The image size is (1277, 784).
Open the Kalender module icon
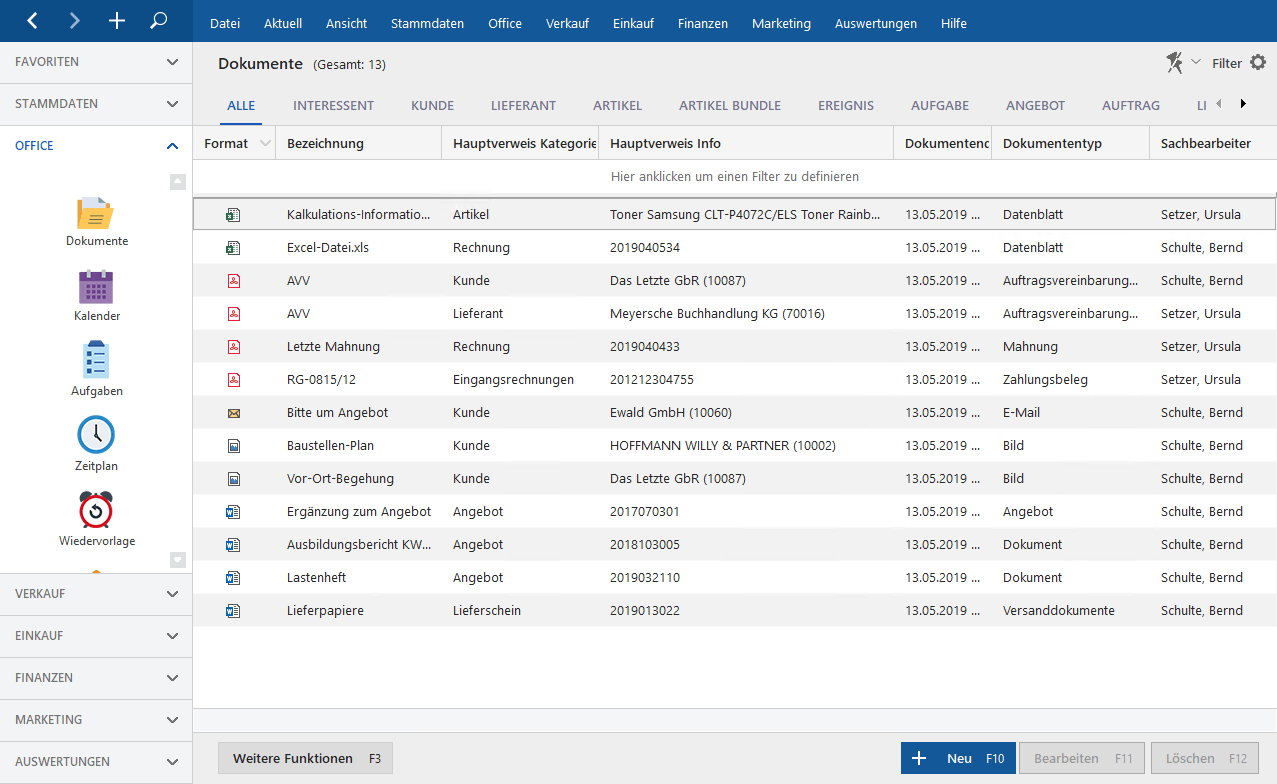pyautogui.click(x=96, y=288)
